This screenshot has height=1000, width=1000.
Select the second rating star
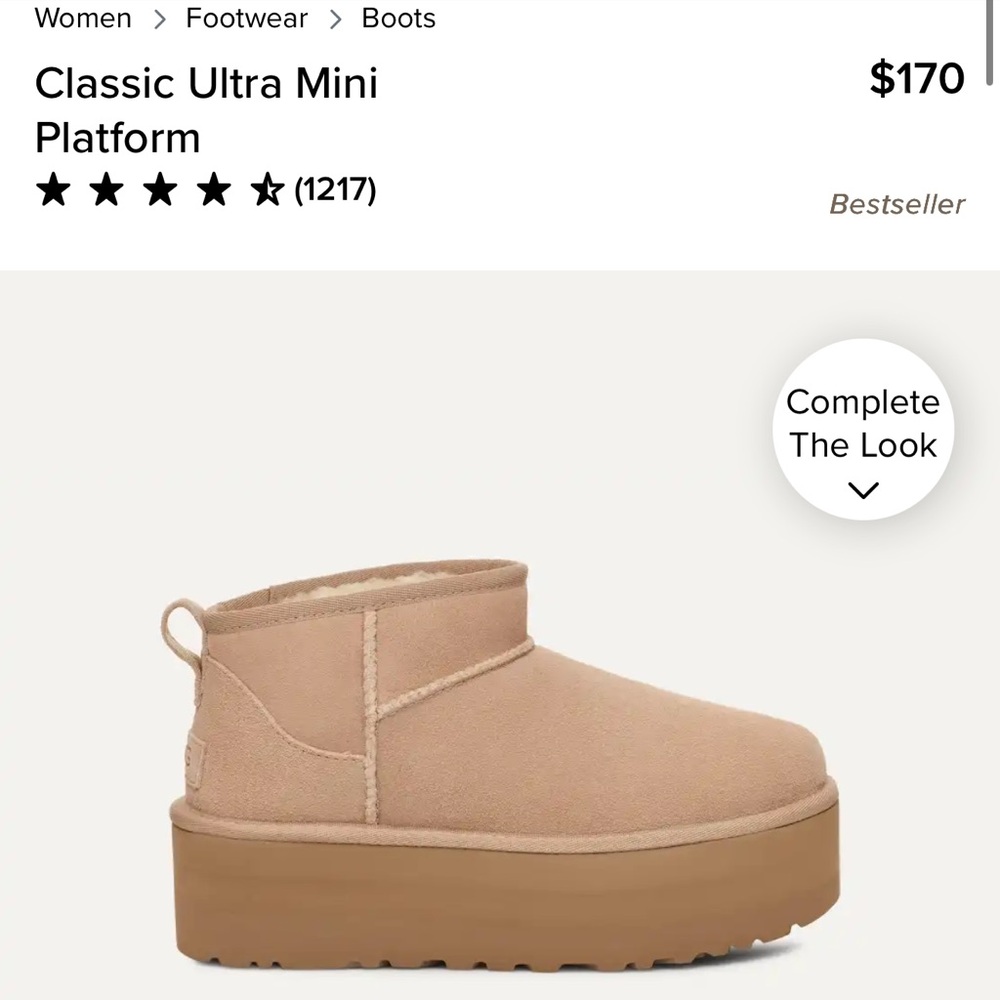click(107, 190)
